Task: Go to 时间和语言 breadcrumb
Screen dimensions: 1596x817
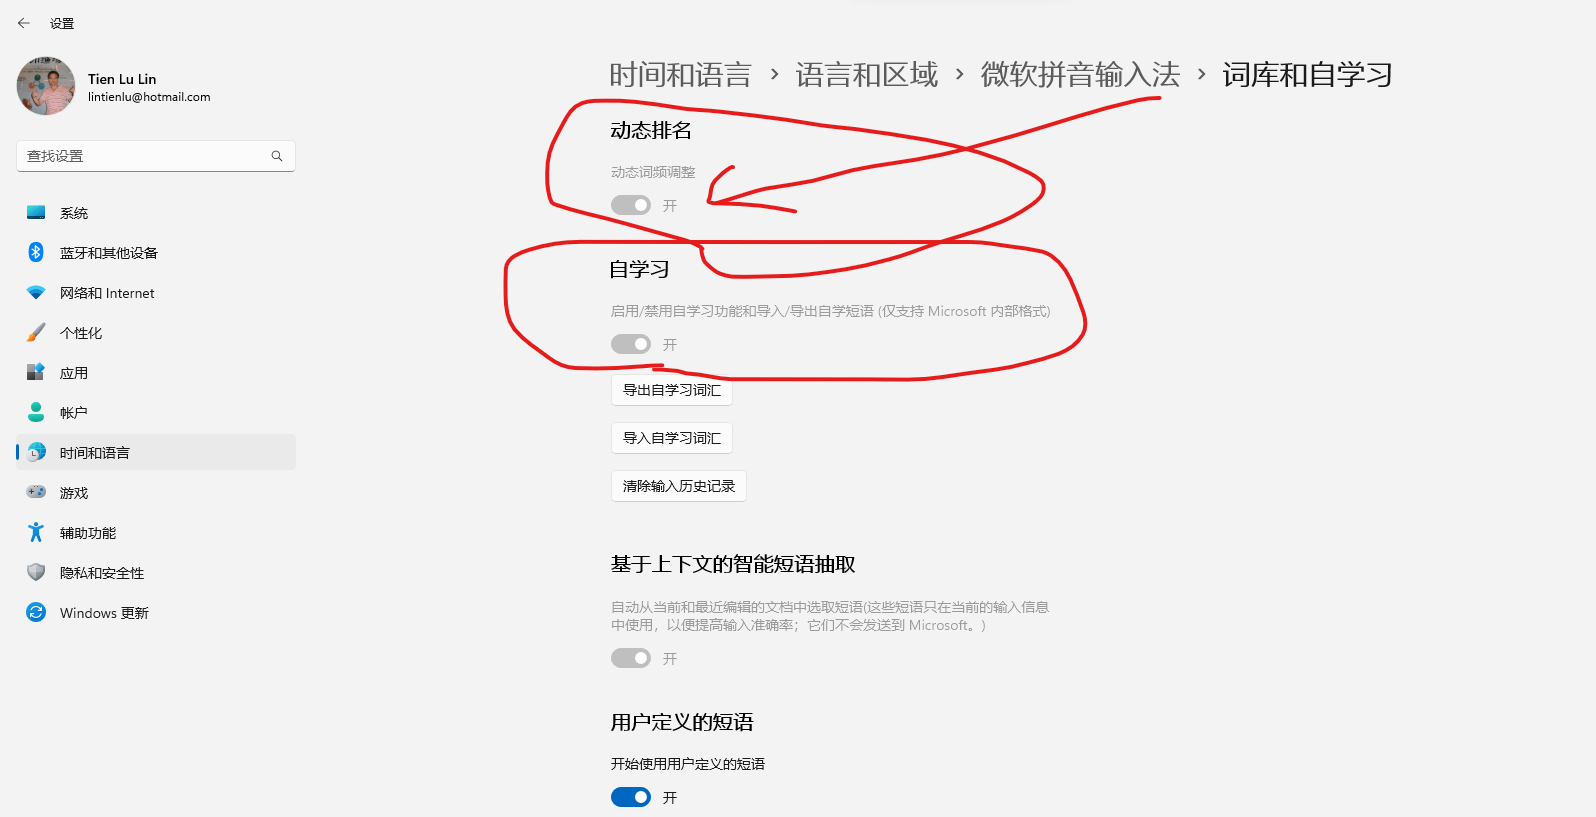Action: tap(680, 75)
